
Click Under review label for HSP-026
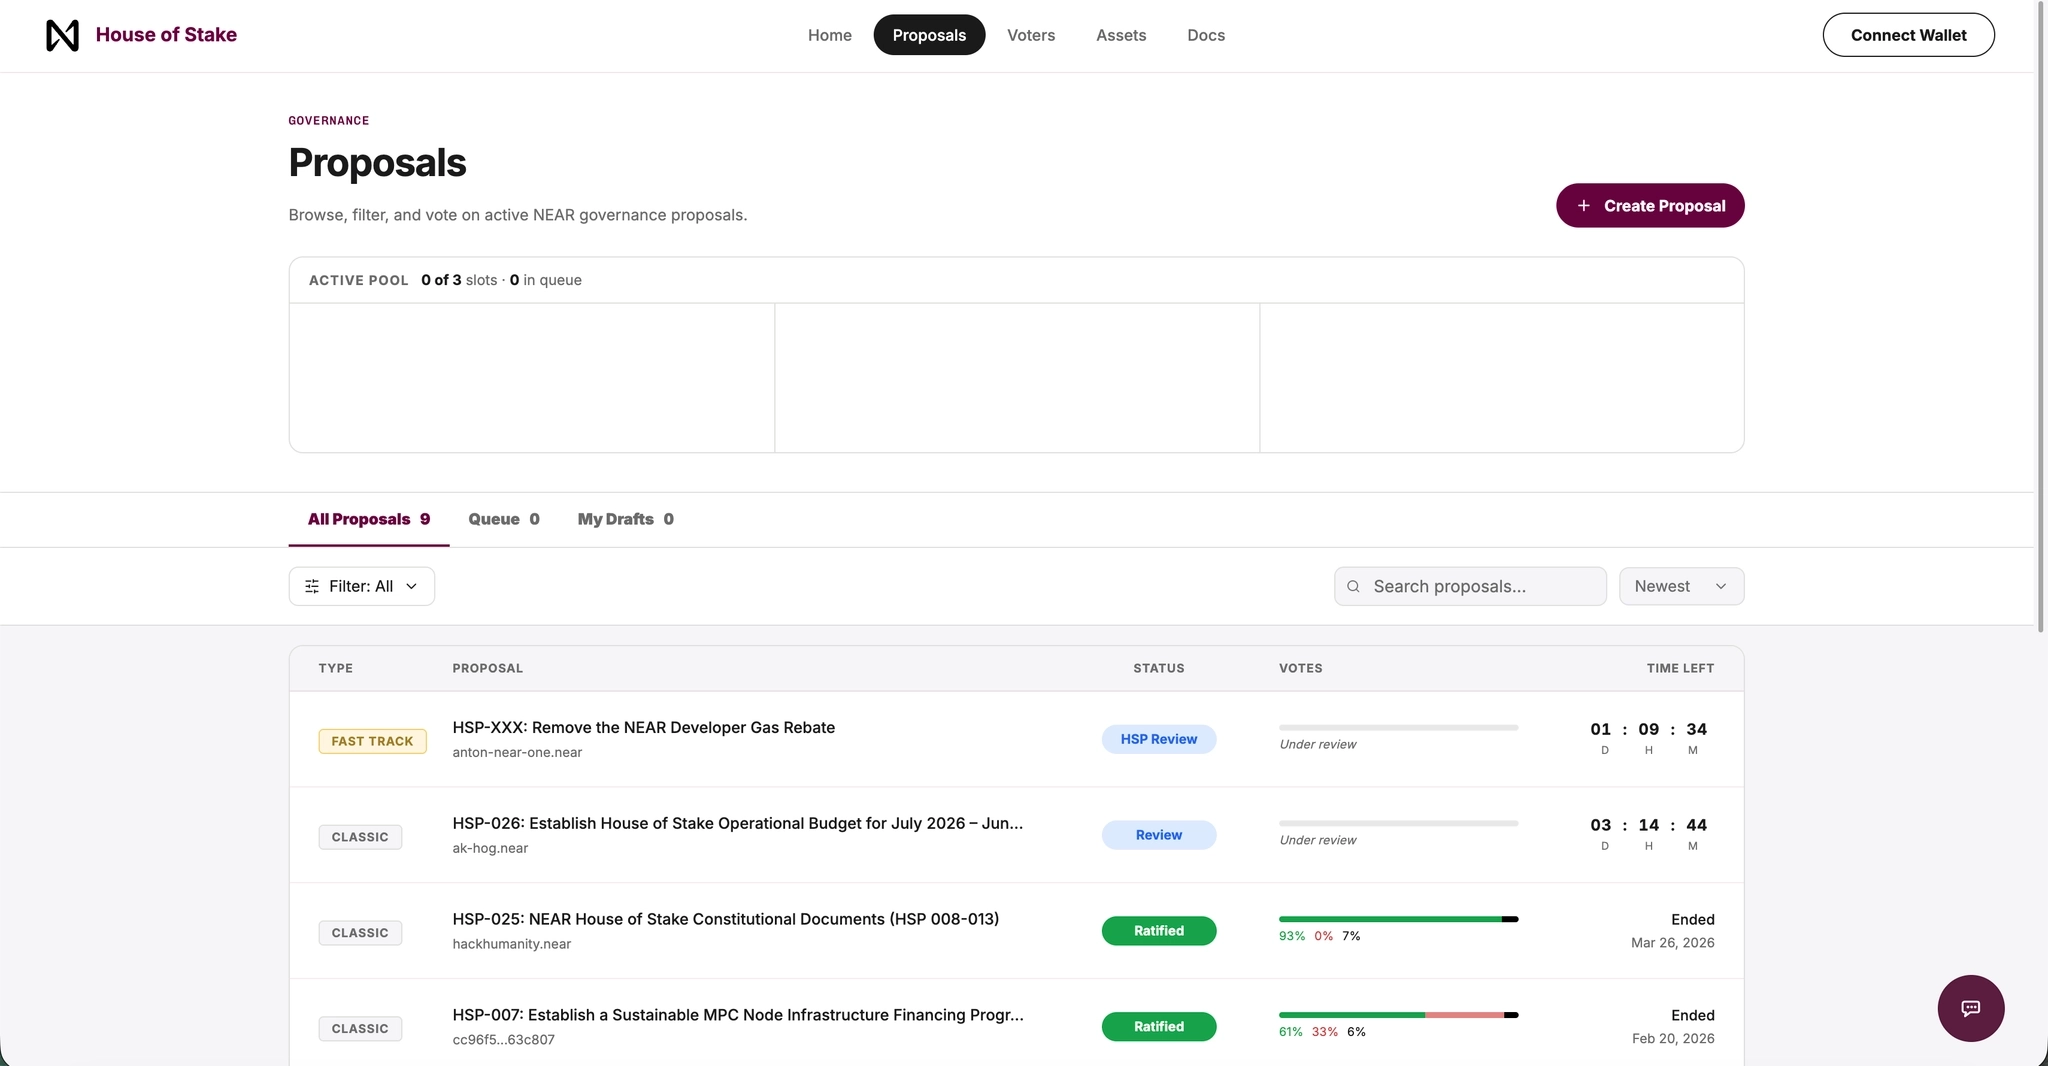1318,841
